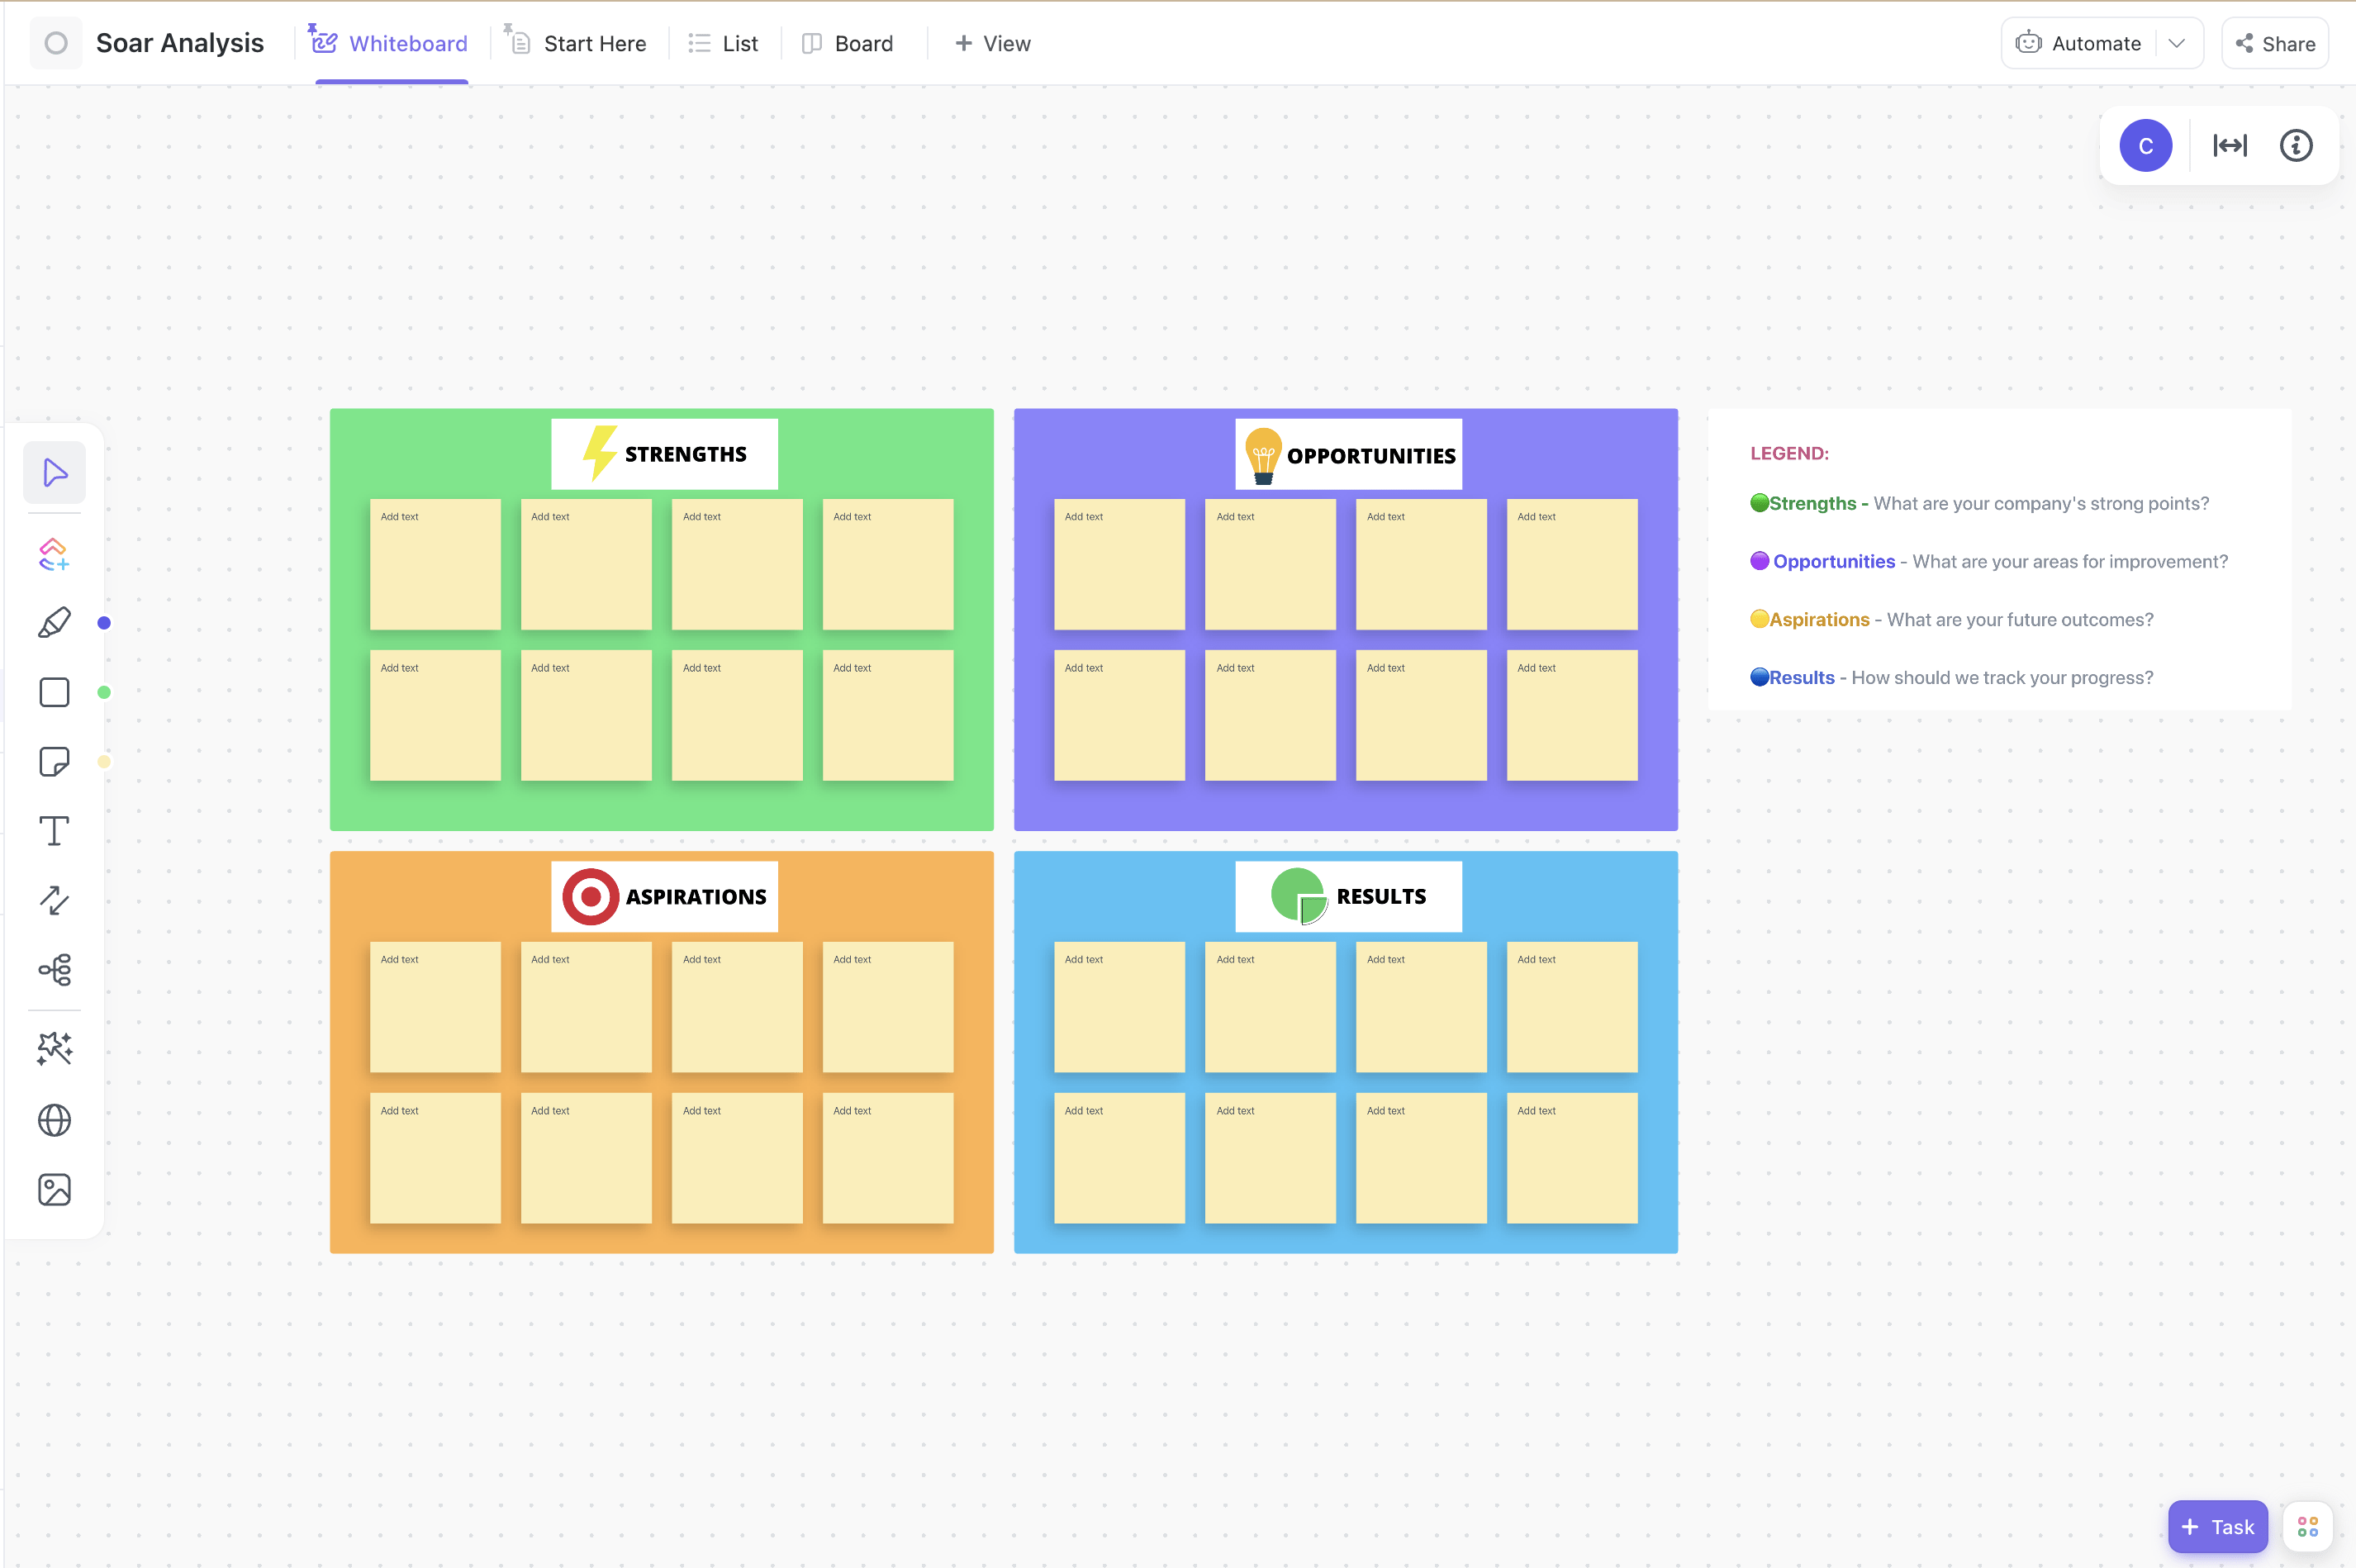Click the connector/network tool in sidebar
Viewport: 2356px width, 1568px height.
click(55, 972)
